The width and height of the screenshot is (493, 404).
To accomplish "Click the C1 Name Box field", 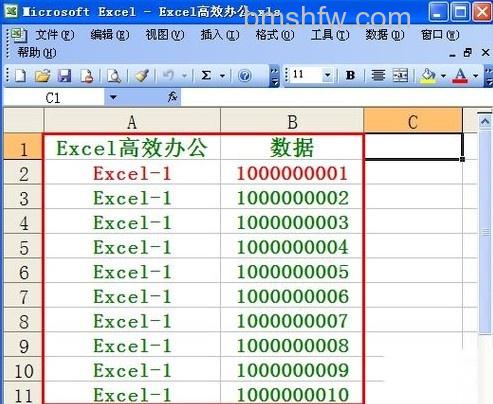I will [x=53, y=98].
